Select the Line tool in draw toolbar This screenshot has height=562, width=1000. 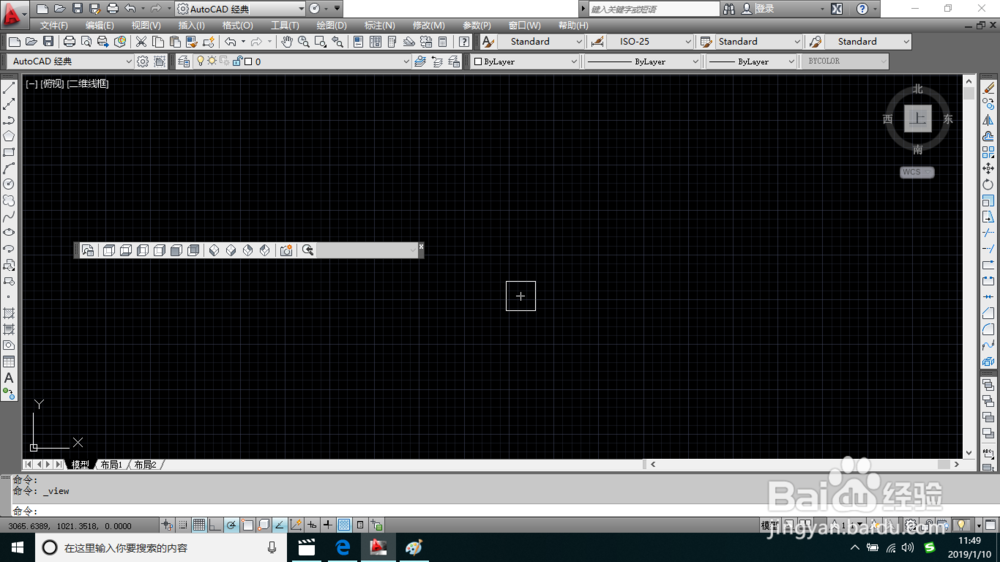click(x=9, y=88)
